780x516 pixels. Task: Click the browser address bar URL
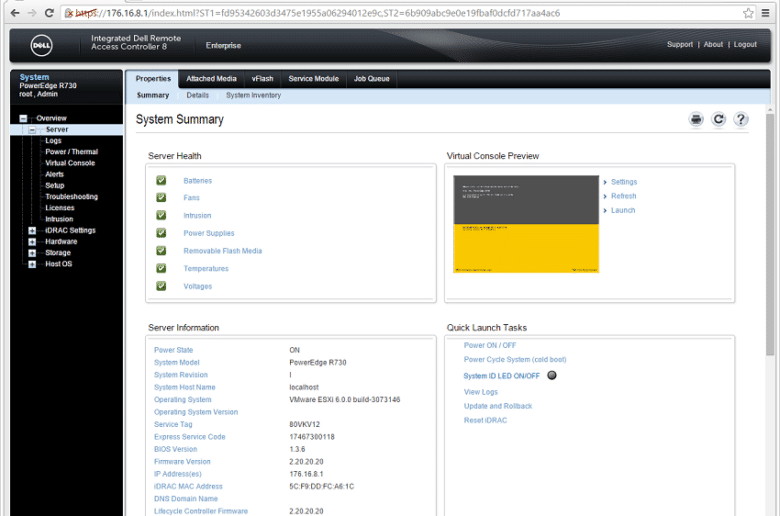click(x=318, y=13)
